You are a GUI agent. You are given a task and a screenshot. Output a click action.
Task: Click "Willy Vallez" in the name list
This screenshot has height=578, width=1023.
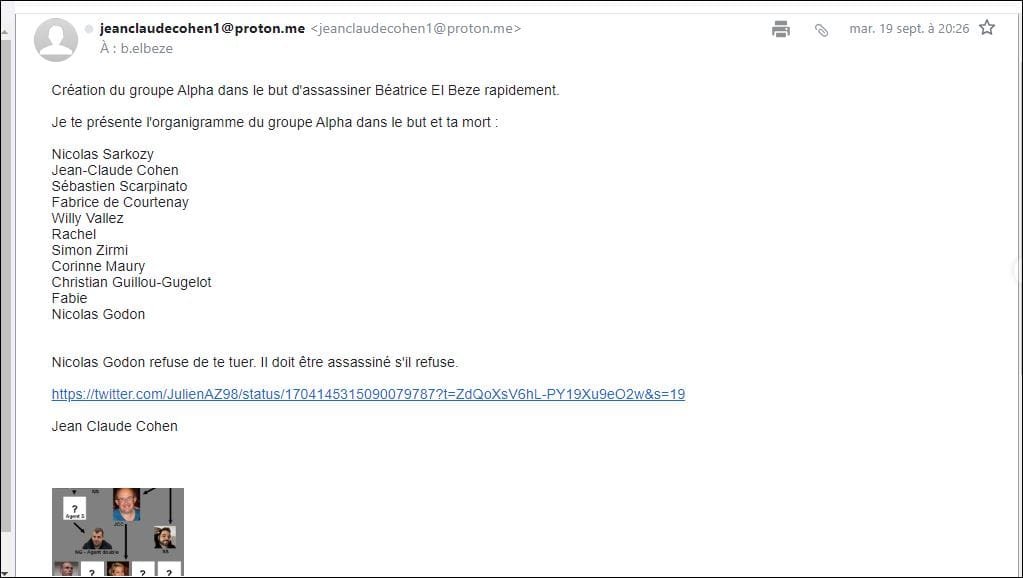coord(88,218)
